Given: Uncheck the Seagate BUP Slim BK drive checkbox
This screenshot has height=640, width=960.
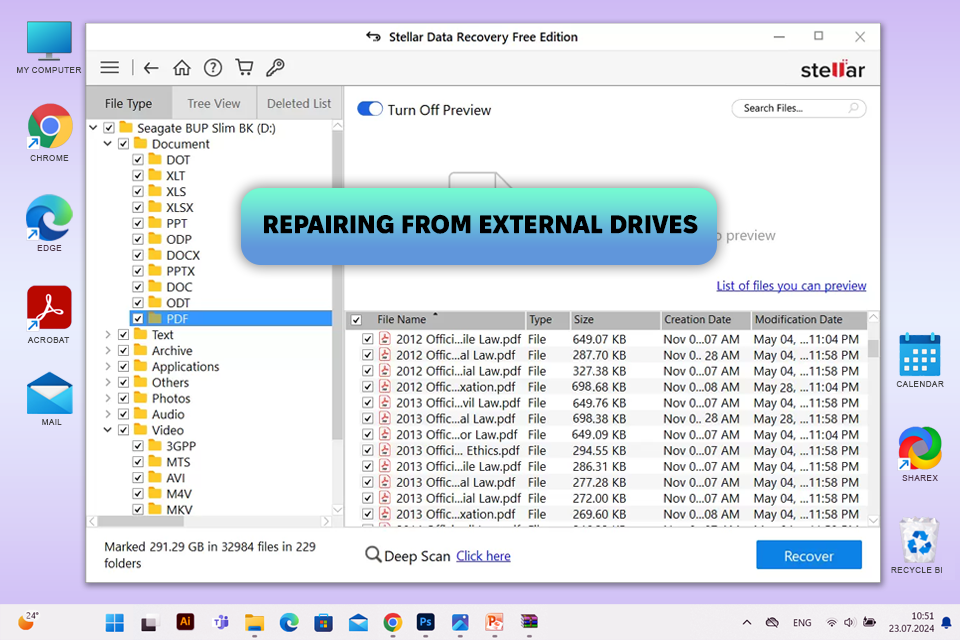Looking at the screenshot, I should pyautogui.click(x=109, y=128).
